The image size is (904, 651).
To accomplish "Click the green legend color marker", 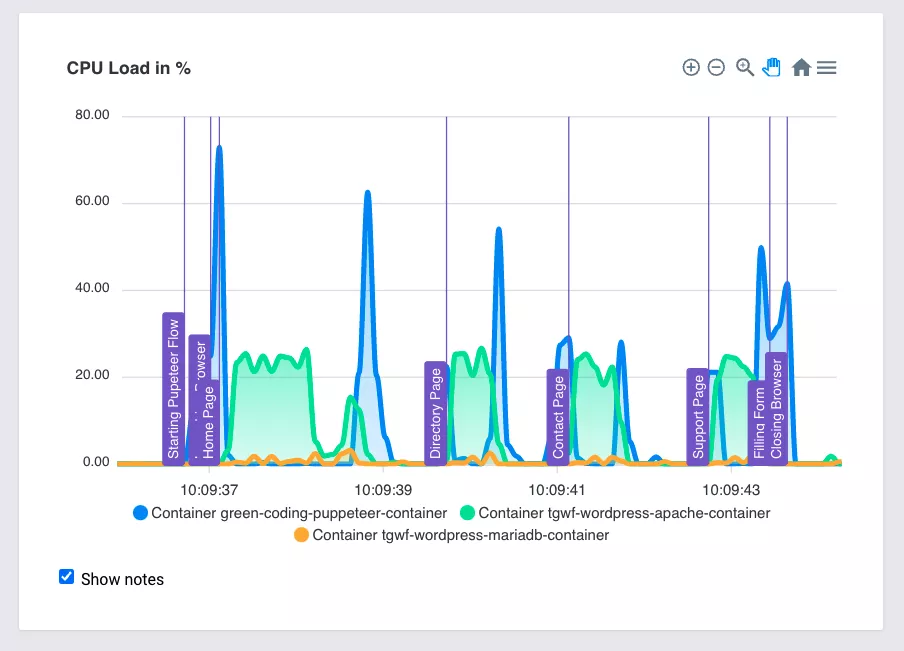I will 468,513.
